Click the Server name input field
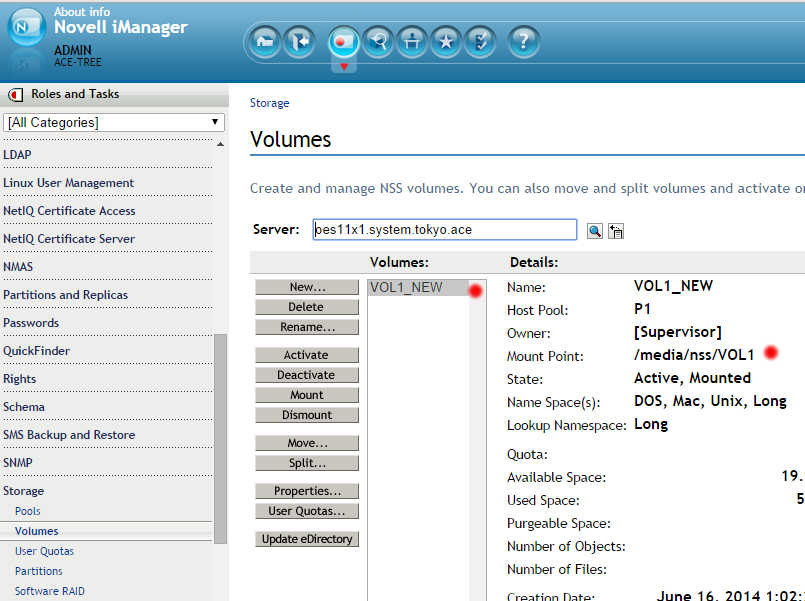Viewport: 805px width, 601px height. pos(445,229)
